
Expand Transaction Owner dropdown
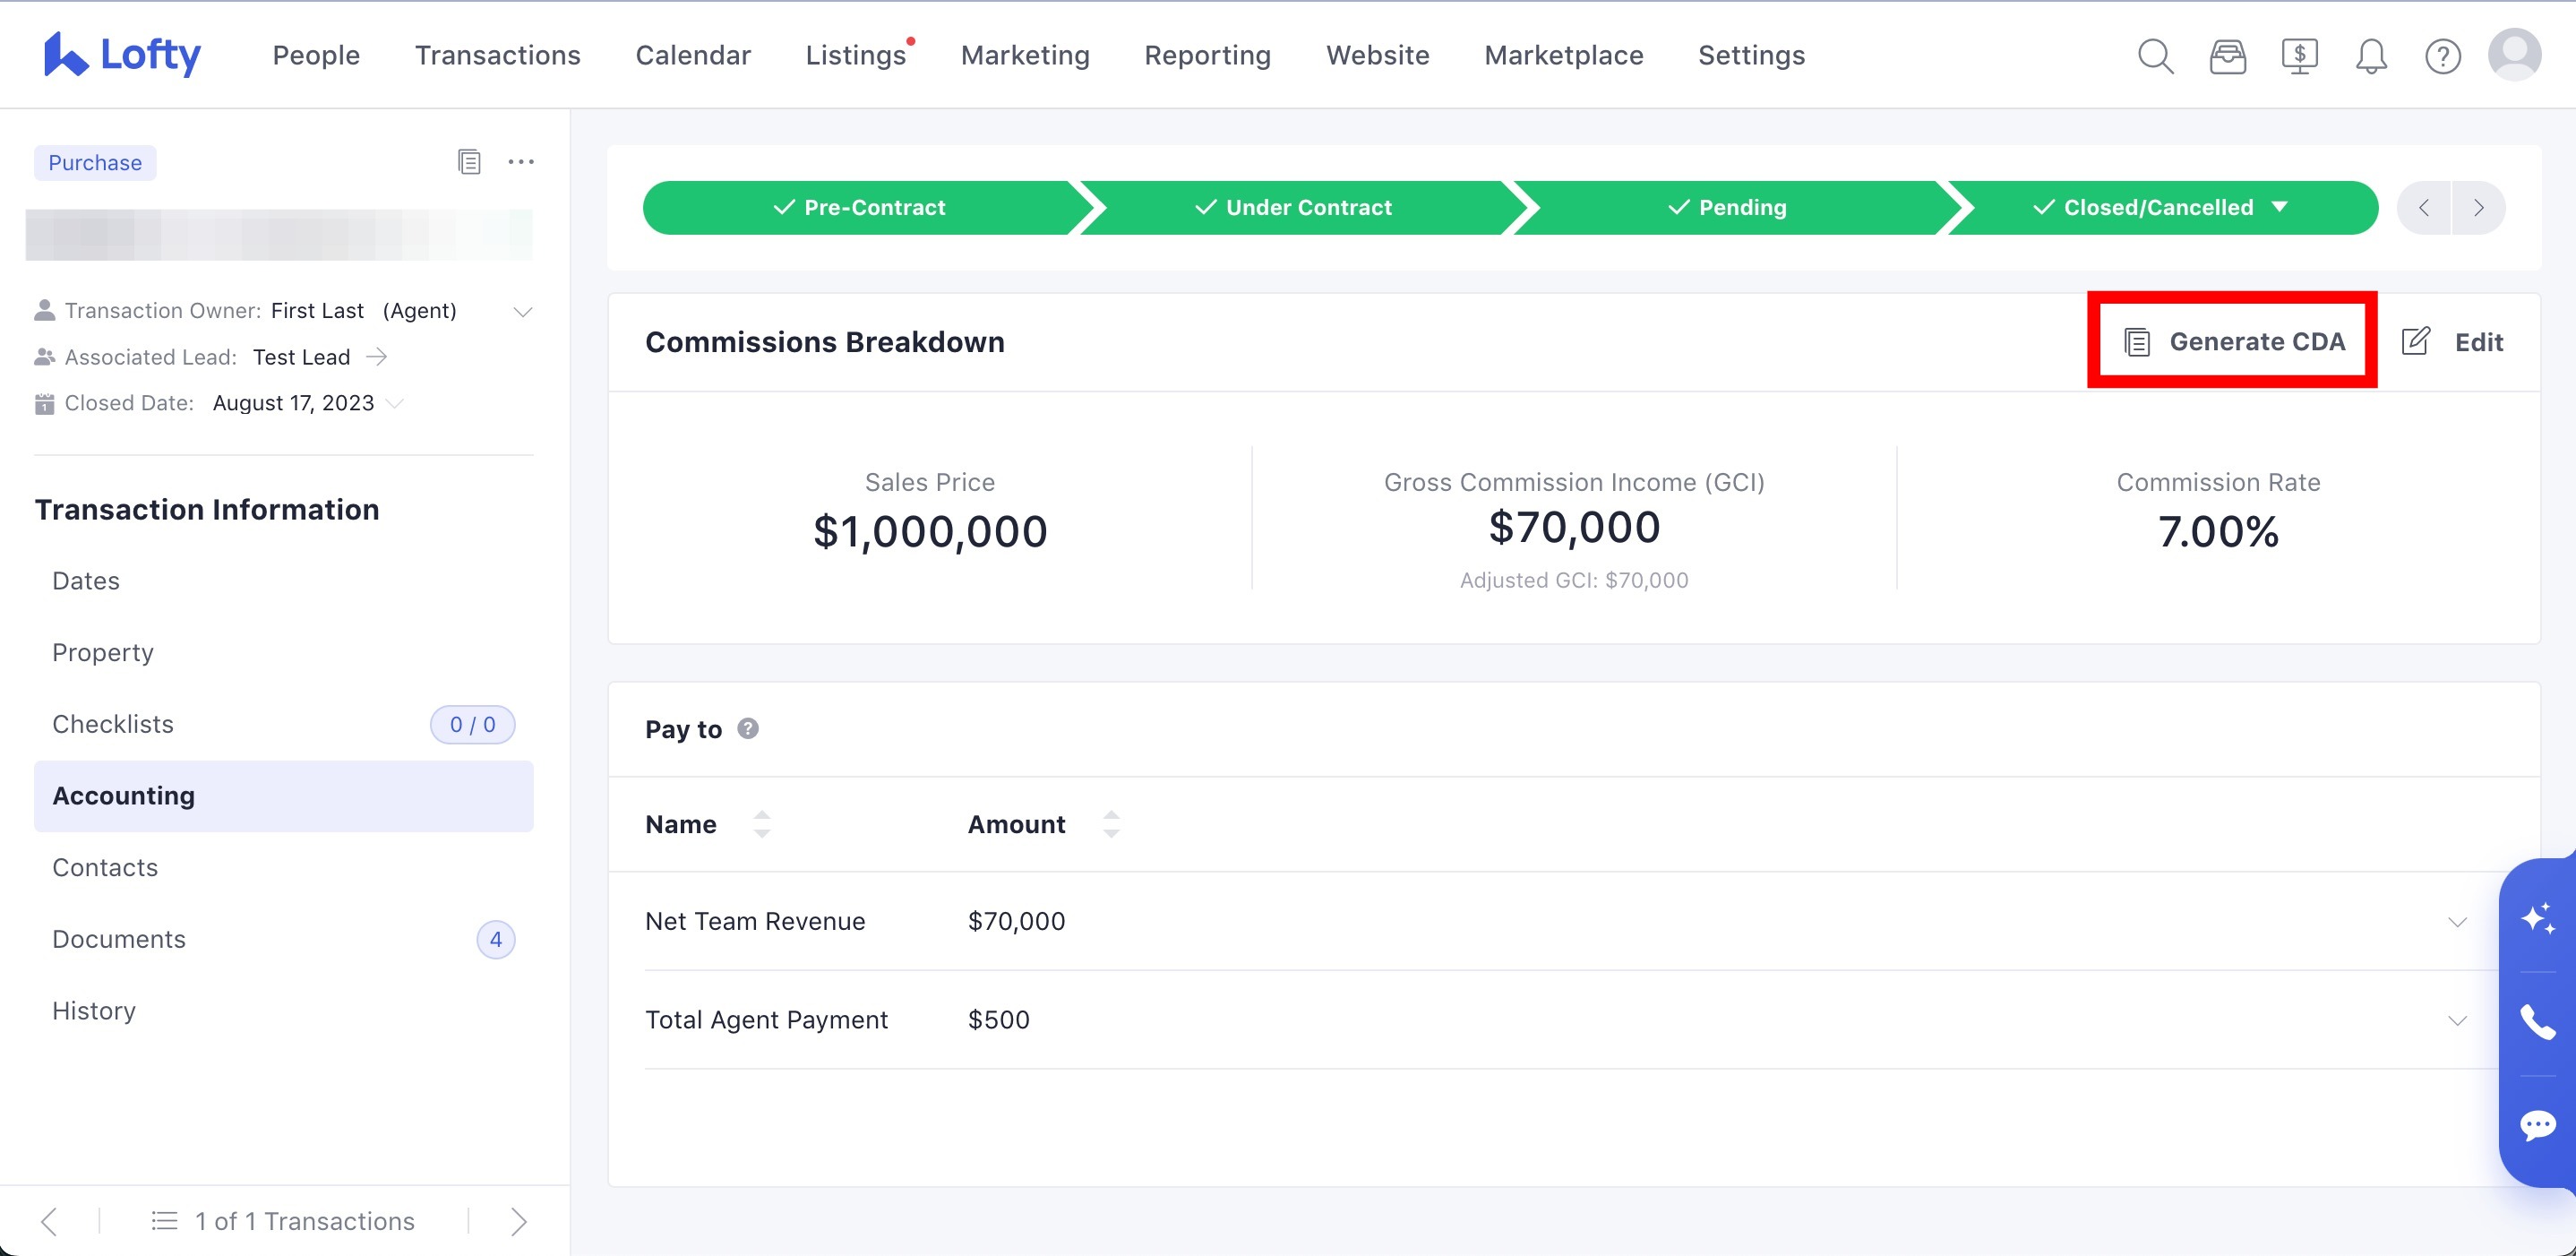click(522, 311)
